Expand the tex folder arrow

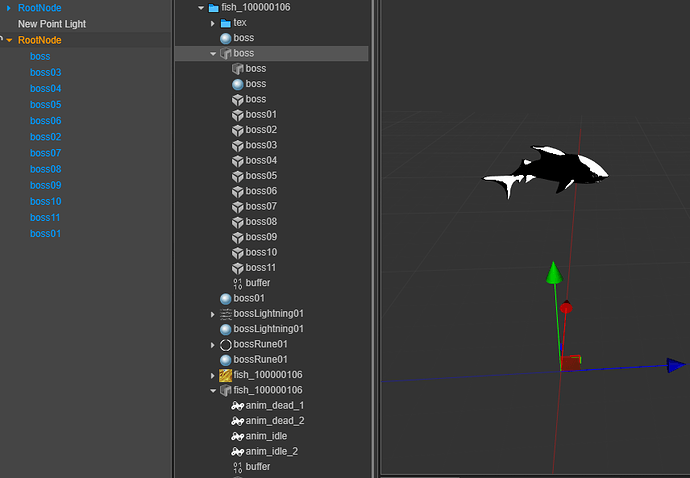[213, 23]
